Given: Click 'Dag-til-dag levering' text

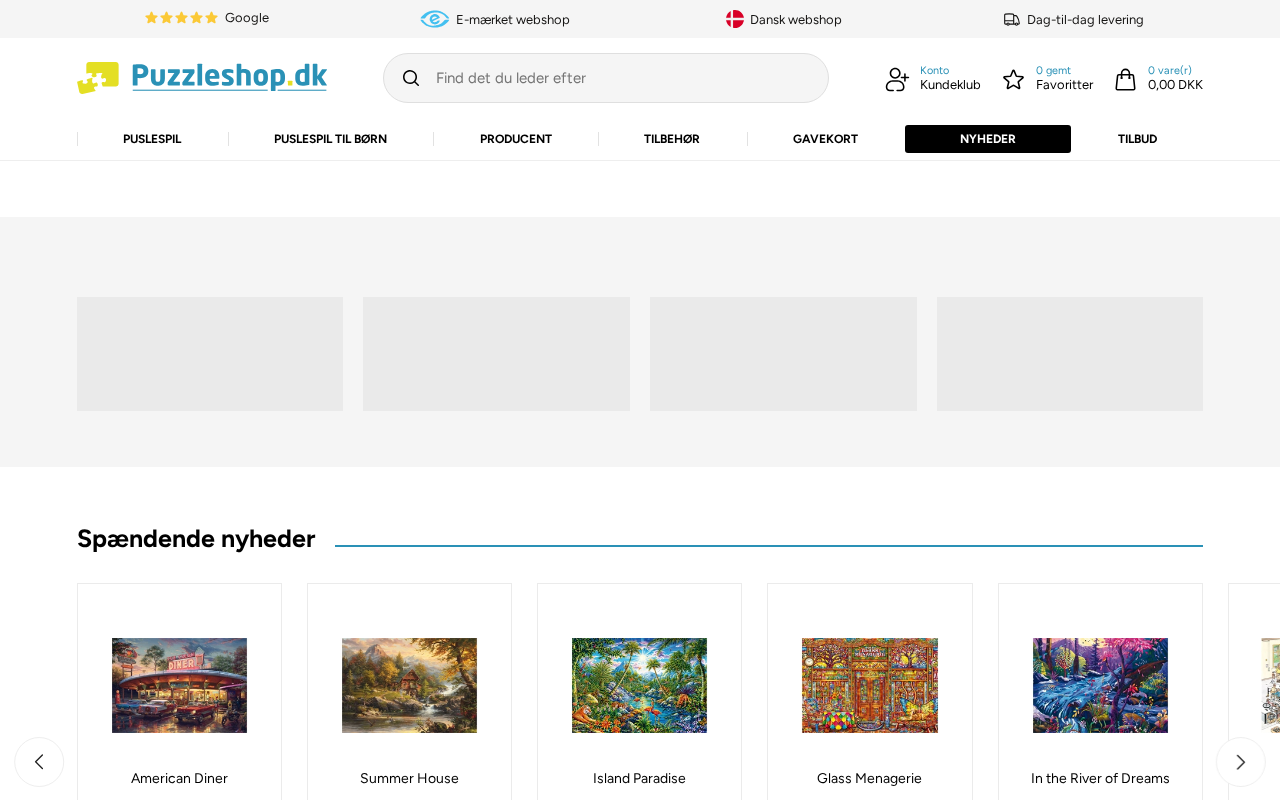Looking at the screenshot, I should (x=1085, y=20).
